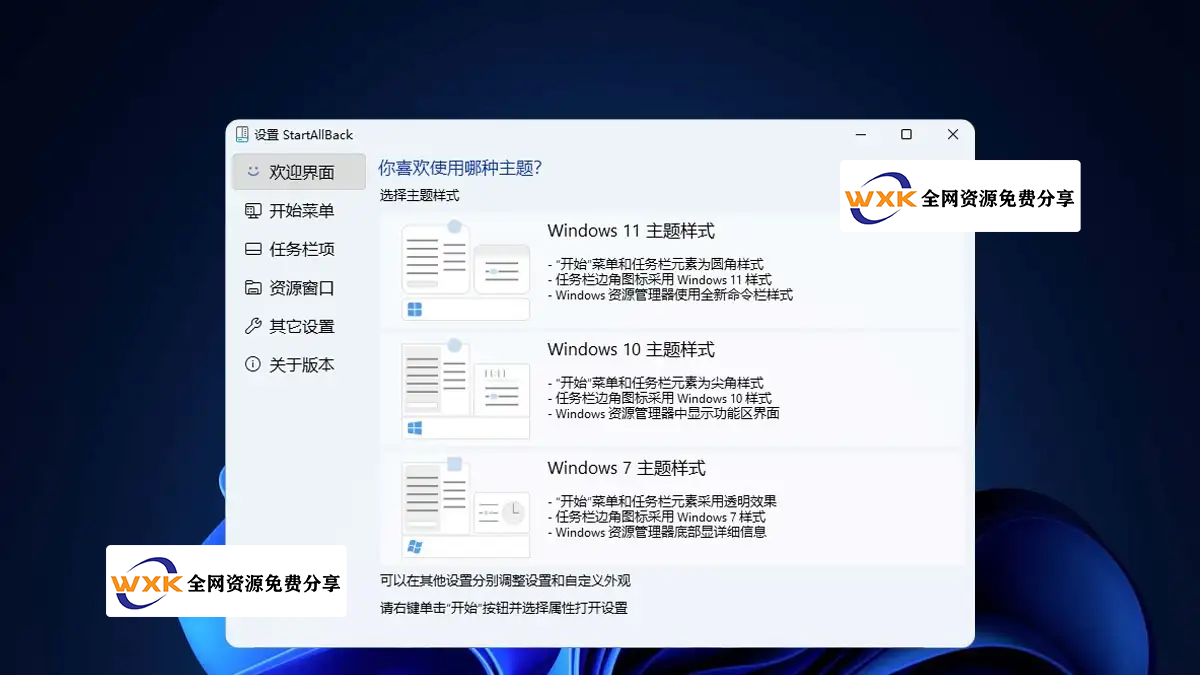Click the folder icon beside 资源窗口
Image resolution: width=1200 pixels, height=675 pixels.
click(253, 288)
